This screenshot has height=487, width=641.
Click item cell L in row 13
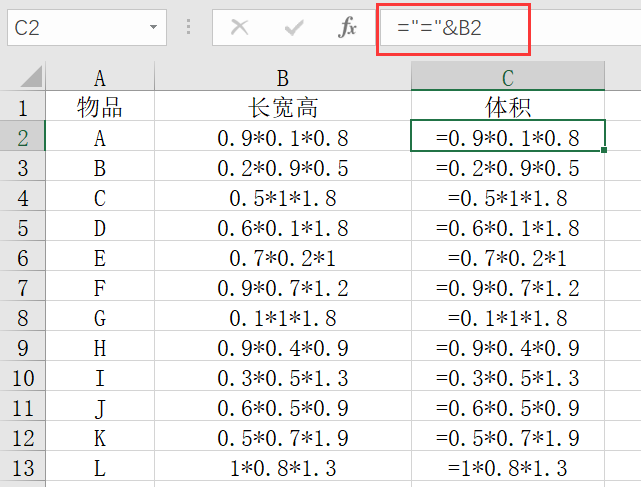(x=100, y=466)
